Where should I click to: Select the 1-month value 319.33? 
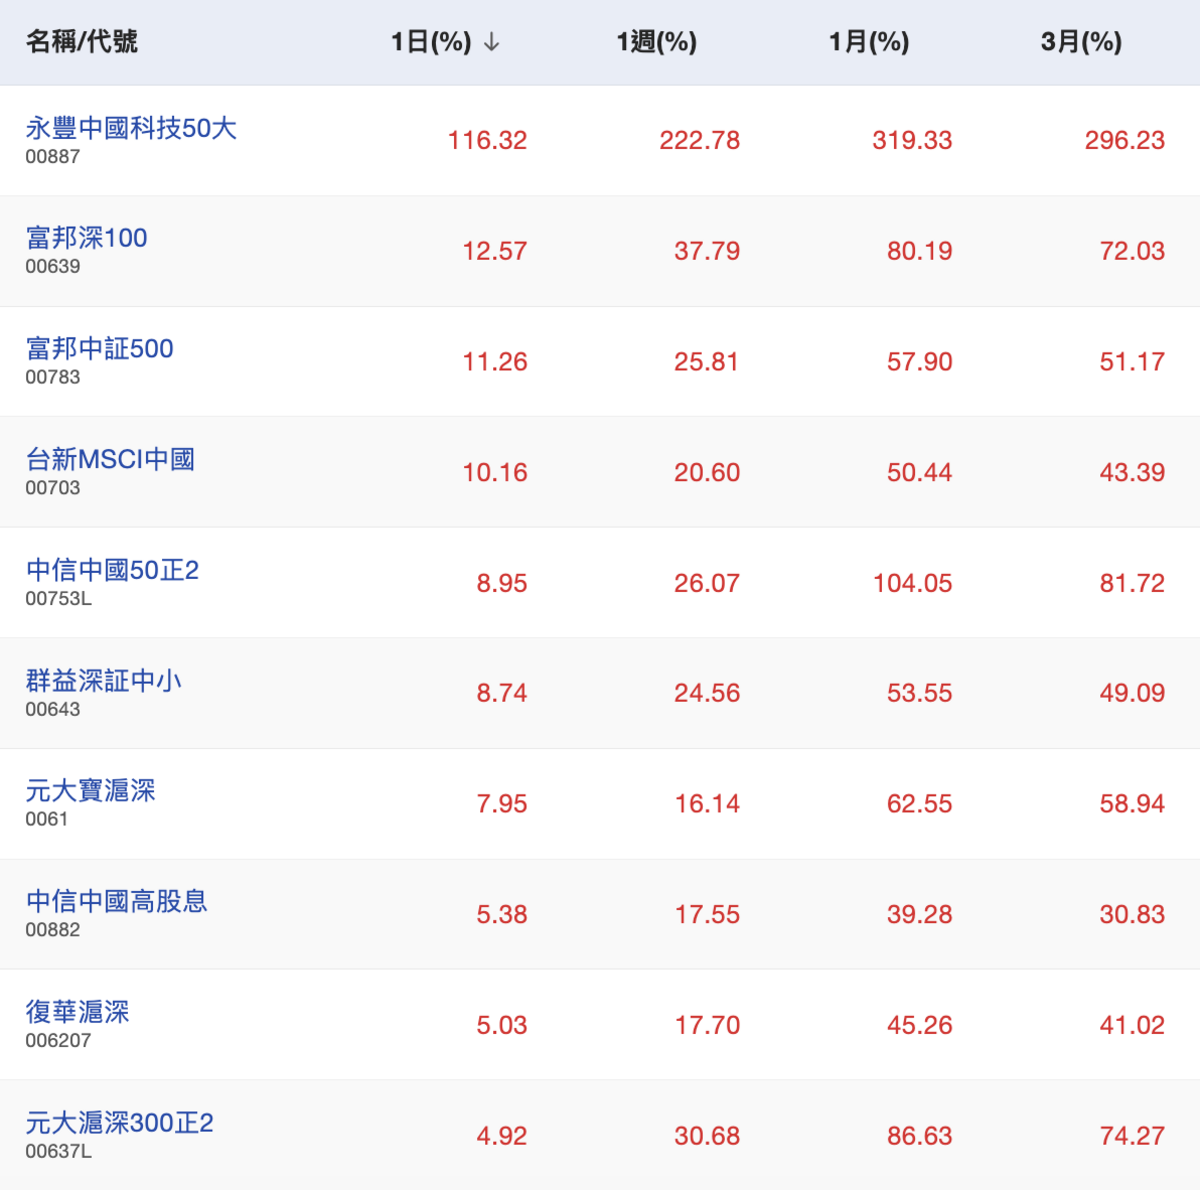(x=912, y=140)
